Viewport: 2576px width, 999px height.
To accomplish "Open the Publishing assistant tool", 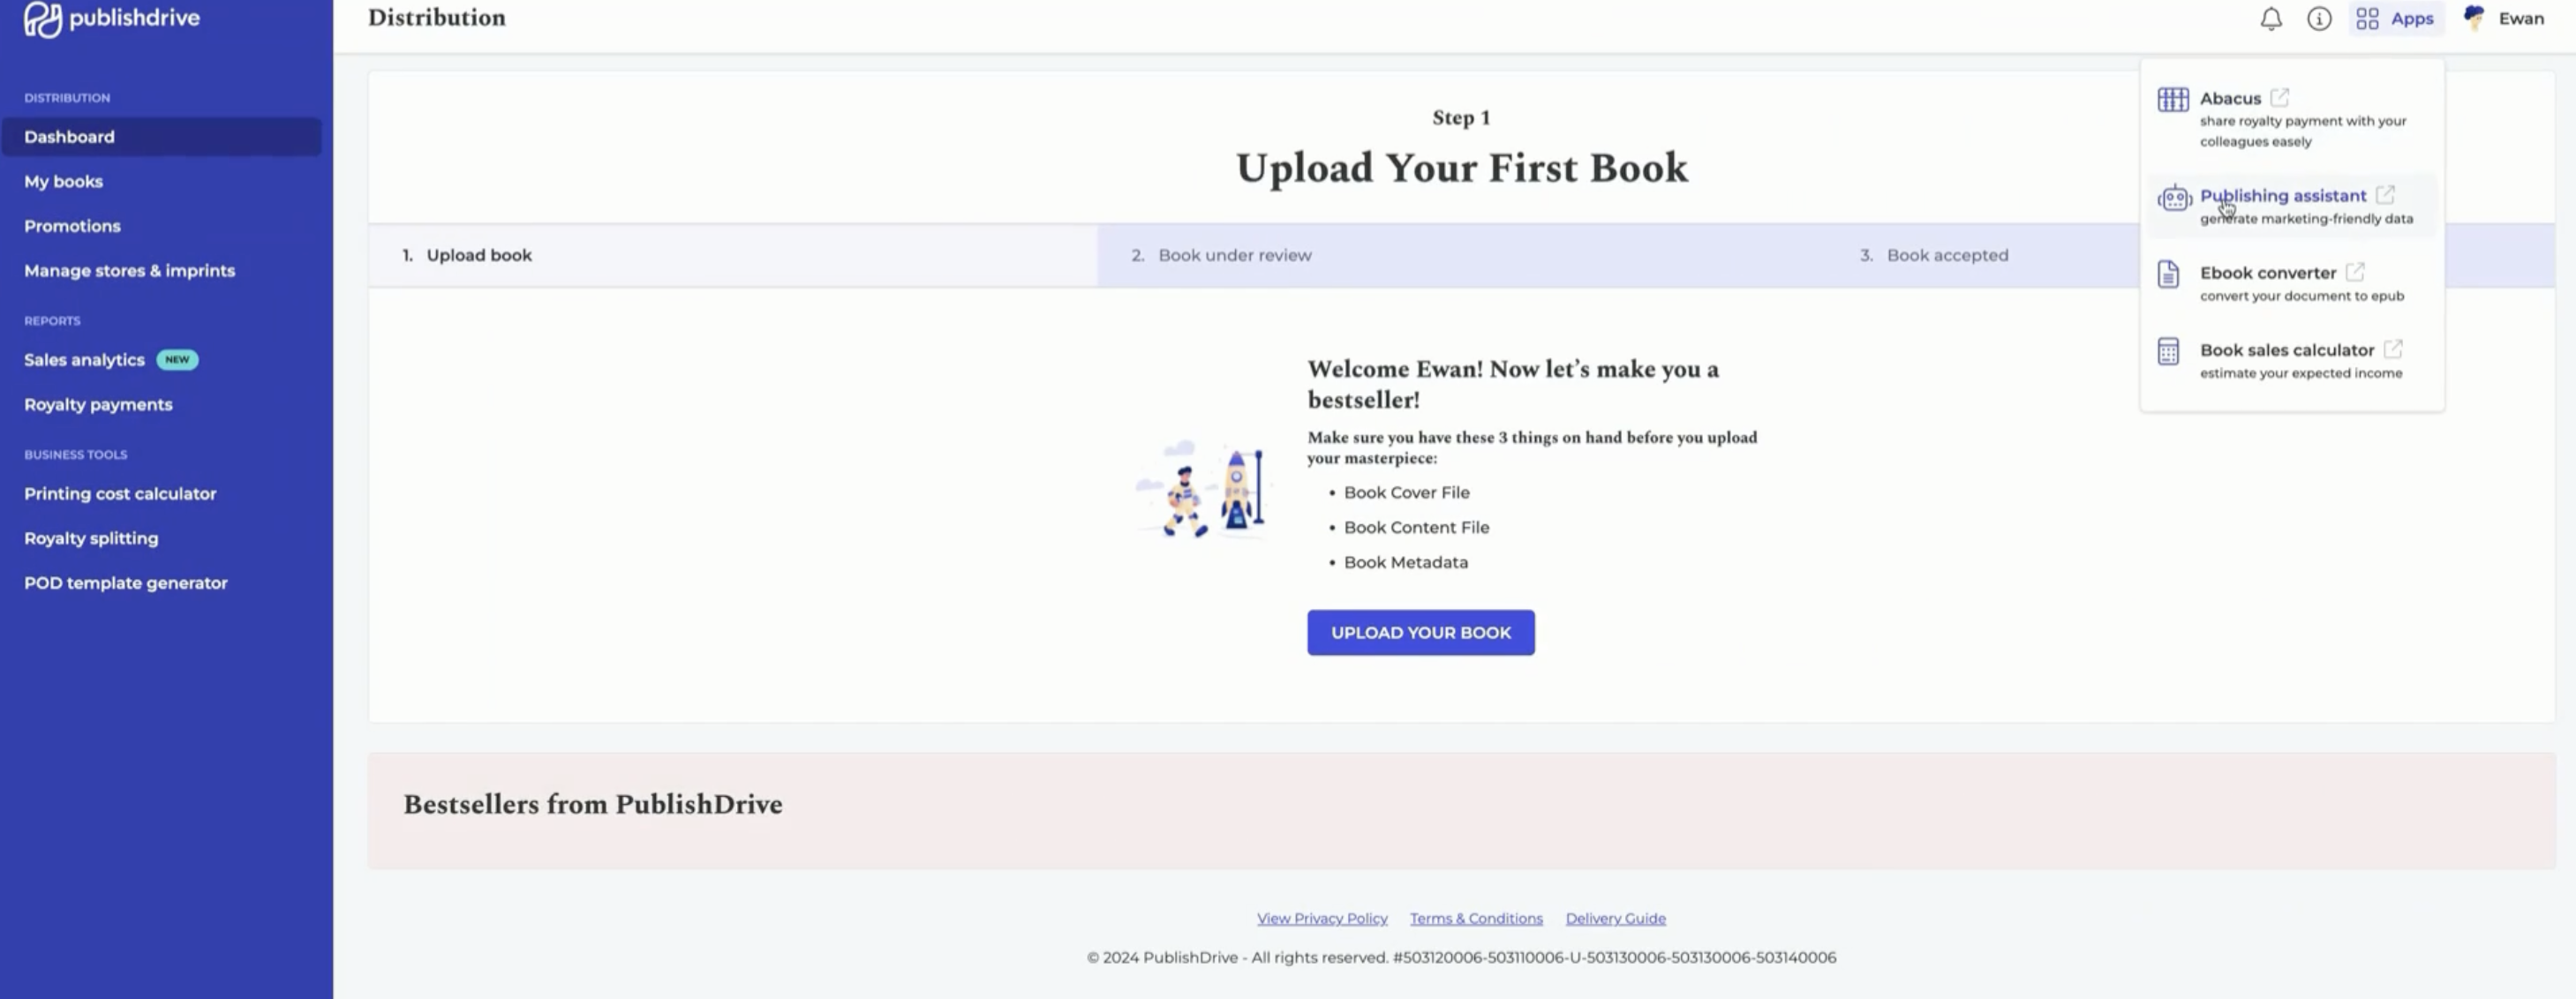I will (x=2284, y=196).
